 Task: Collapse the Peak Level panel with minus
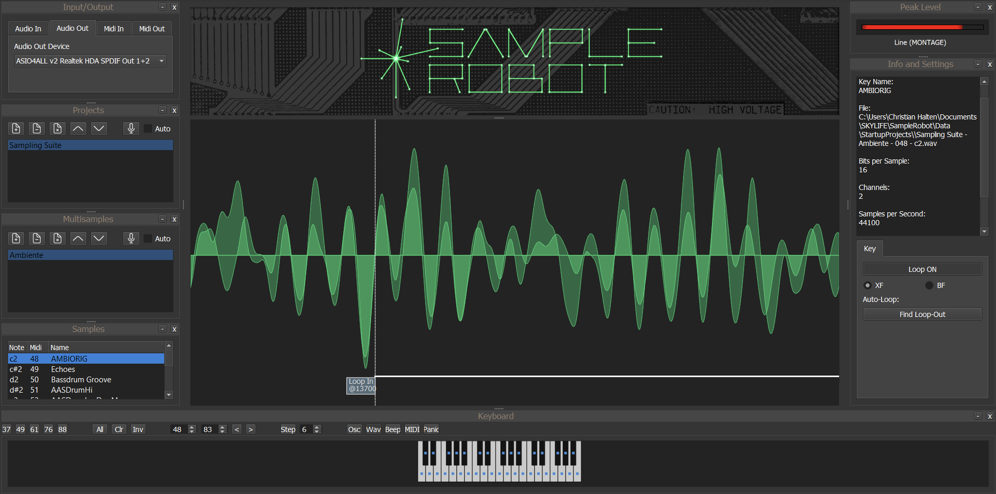click(978, 7)
